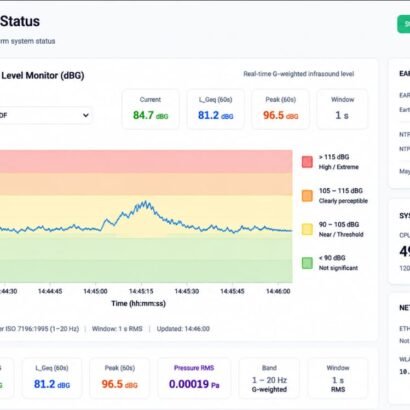This screenshot has width=410, height=410.
Task: Click the 14:45:00 time axis label
Action: (95, 291)
